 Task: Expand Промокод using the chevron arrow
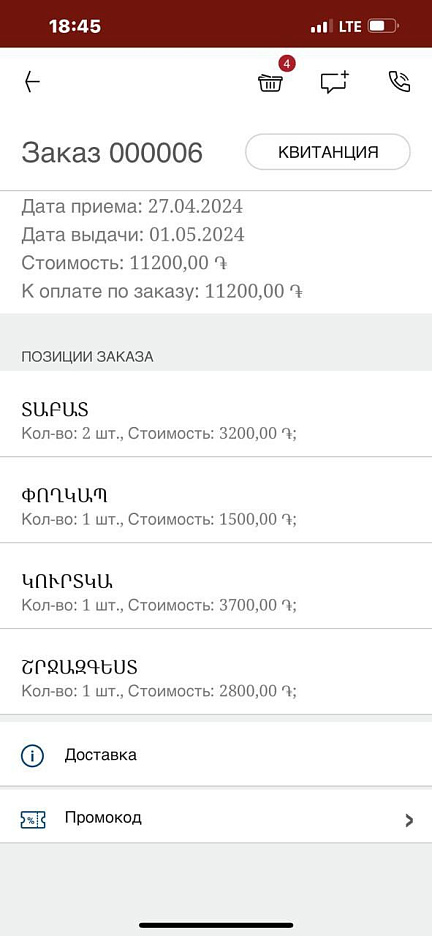[409, 820]
